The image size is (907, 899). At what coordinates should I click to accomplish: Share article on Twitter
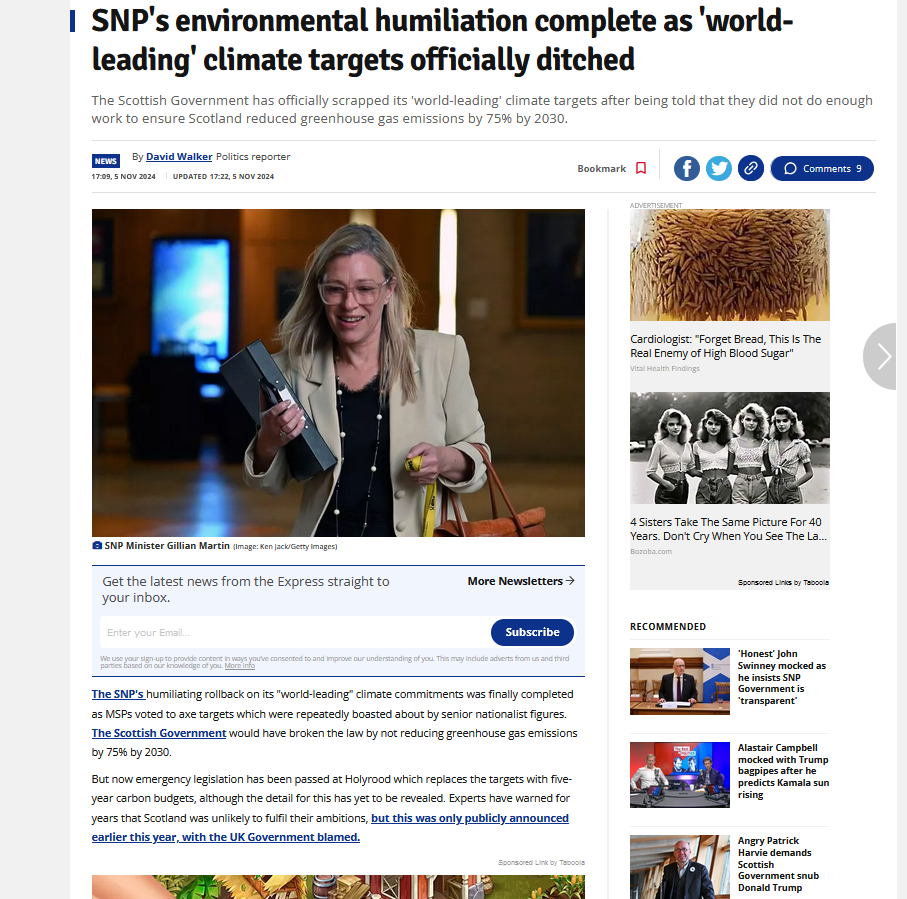point(718,168)
